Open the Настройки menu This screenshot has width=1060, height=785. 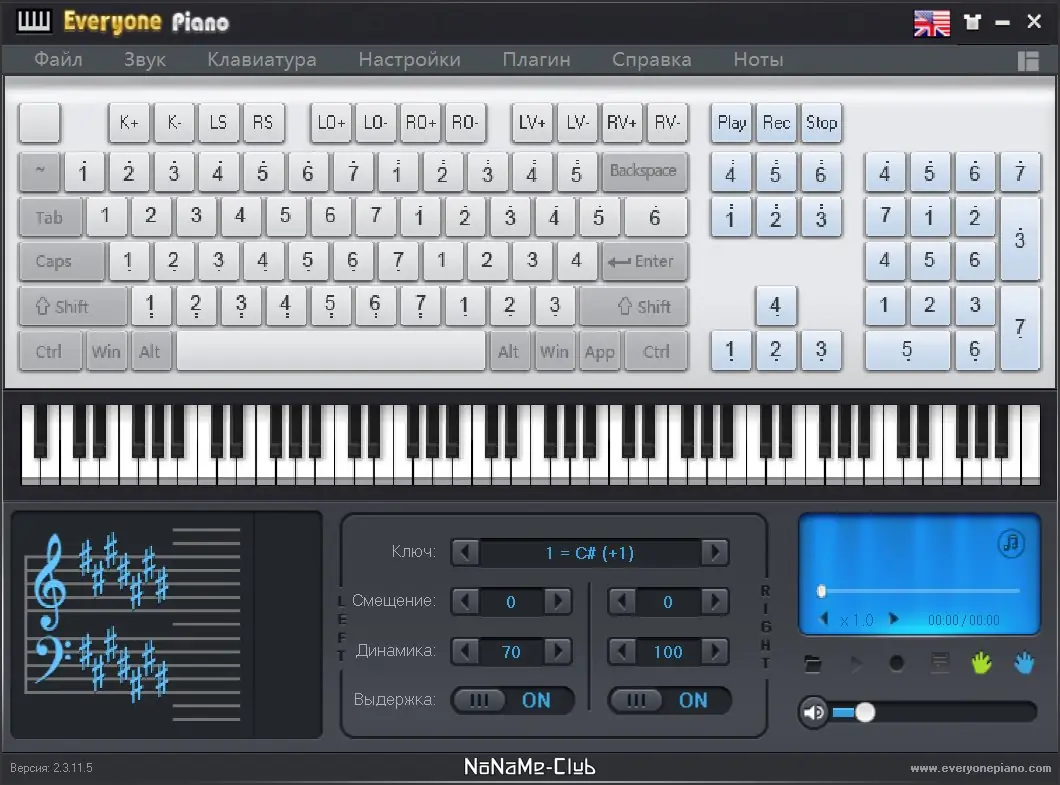[410, 60]
